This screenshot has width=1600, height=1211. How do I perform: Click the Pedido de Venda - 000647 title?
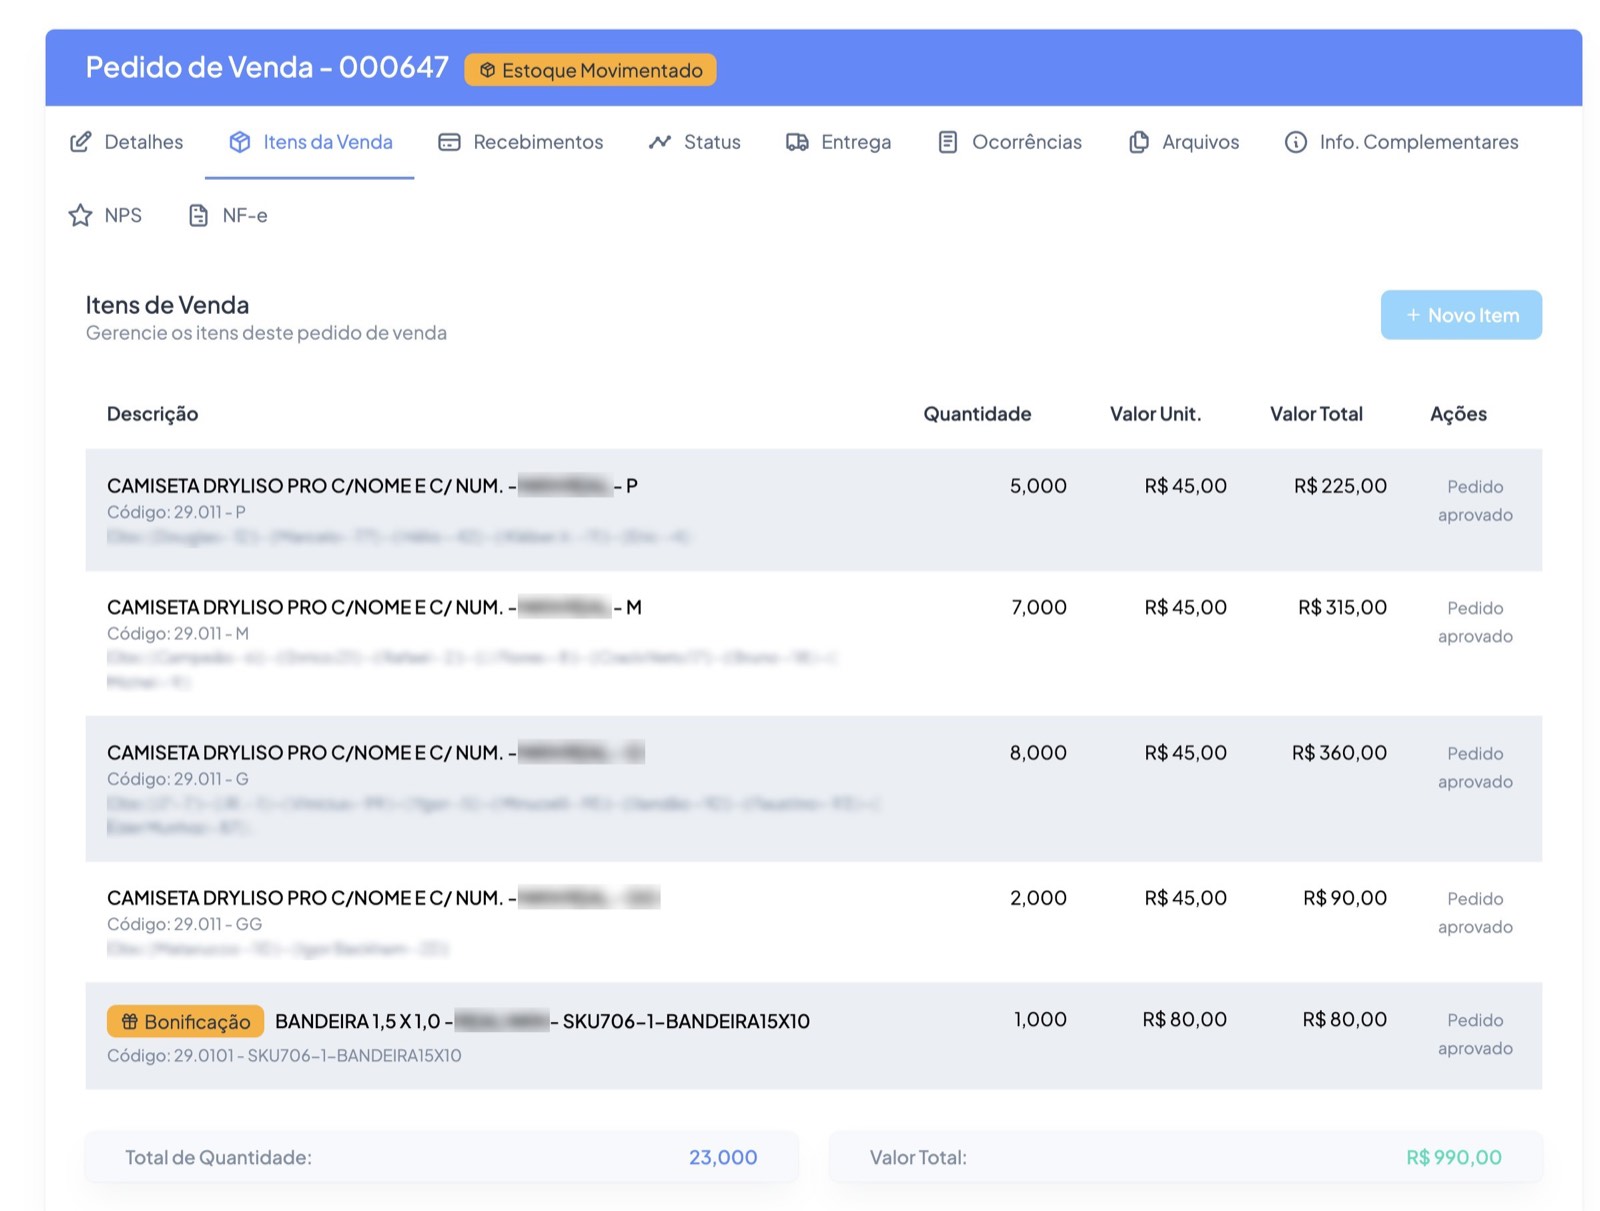click(x=267, y=67)
